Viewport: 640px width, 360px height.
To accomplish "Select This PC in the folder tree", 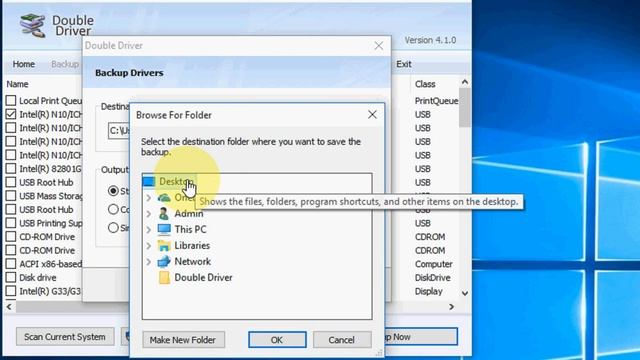I will 190,229.
